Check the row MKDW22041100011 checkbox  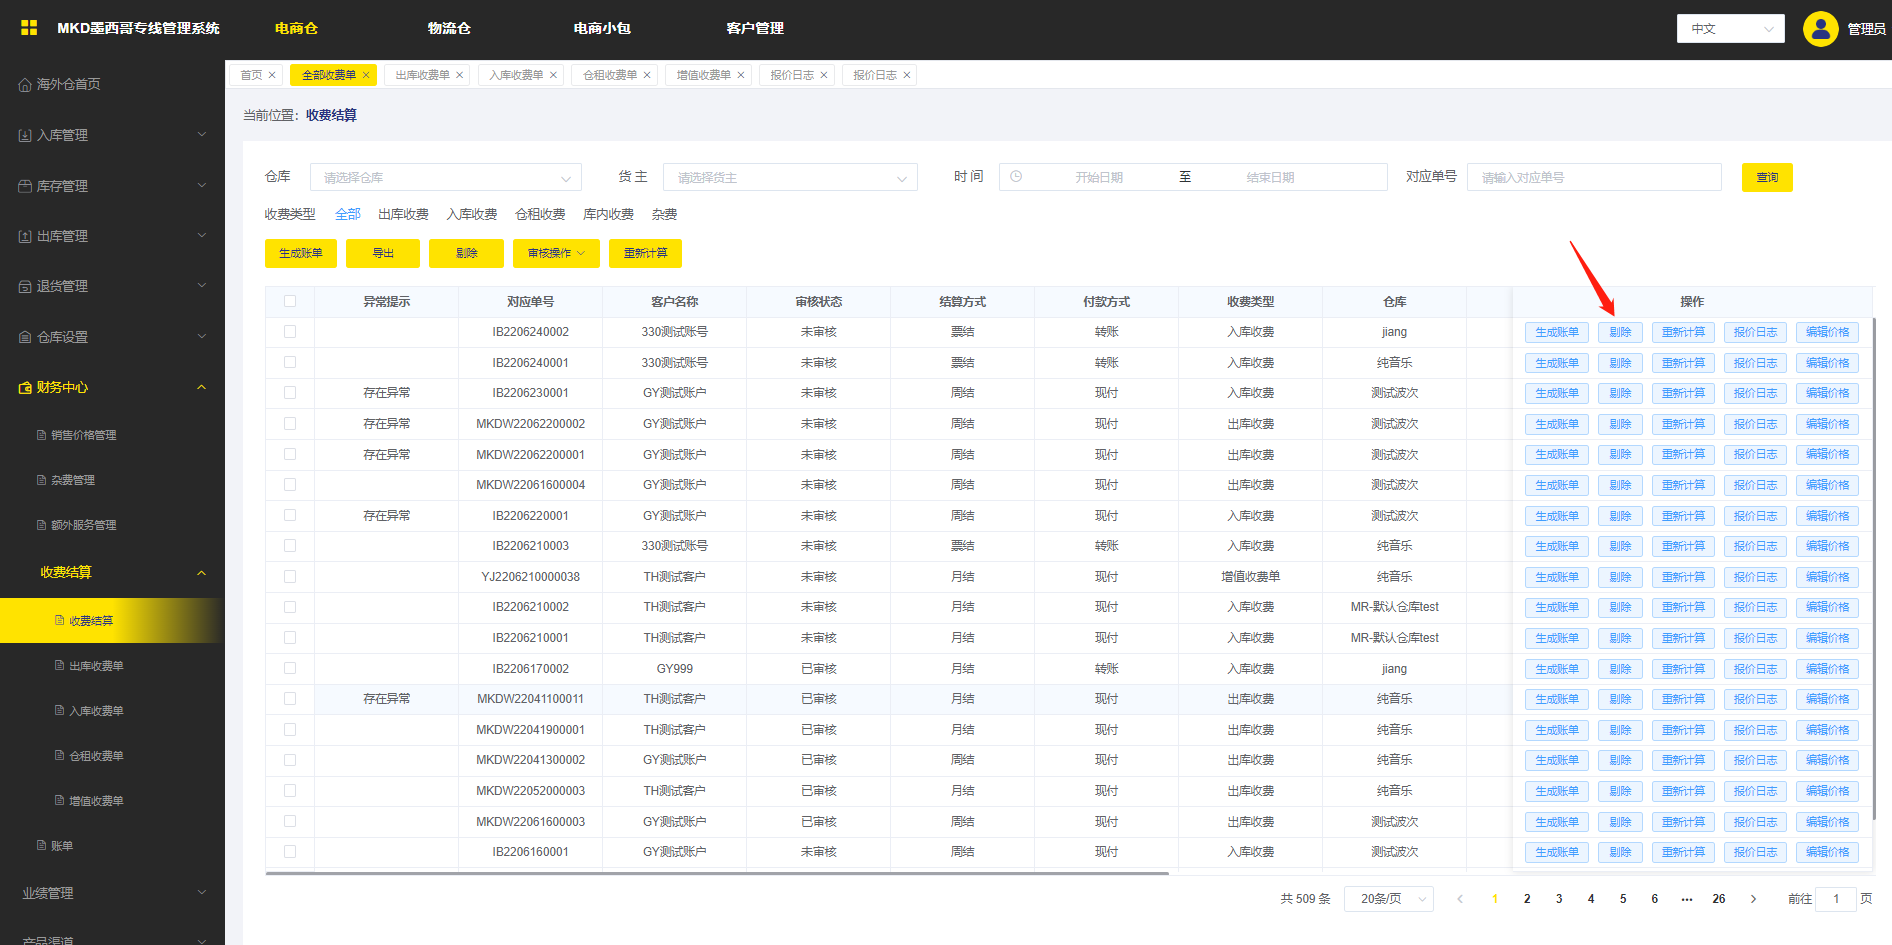tap(290, 699)
